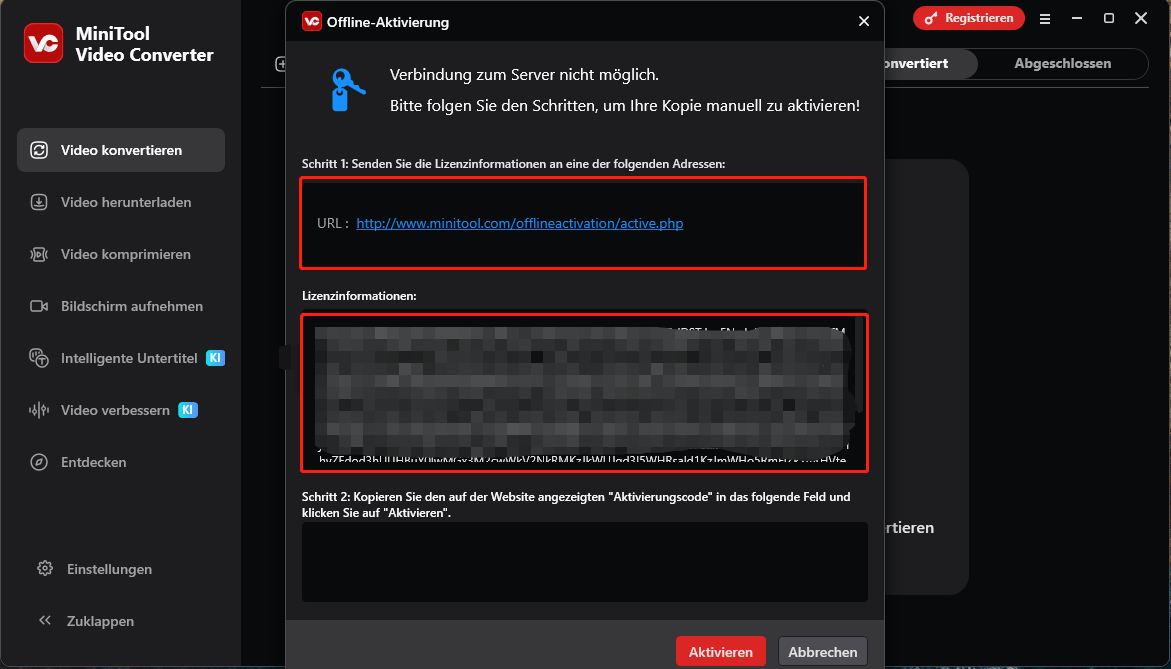Collapse the sidebar with the Zuklappen chevrons
Screen dimensions: 1171x669
click(x=45, y=621)
